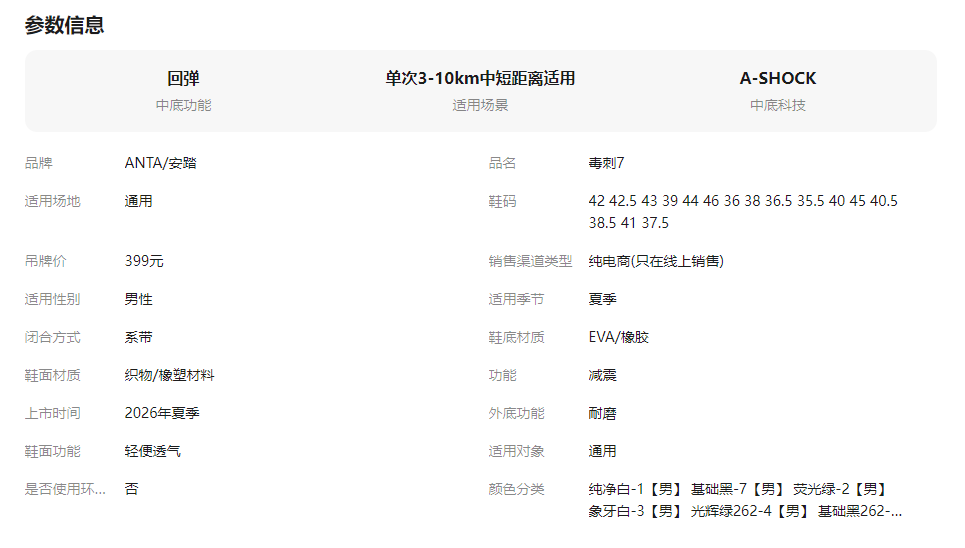Click the 织物/橡塑材料 upper material value

(x=169, y=375)
